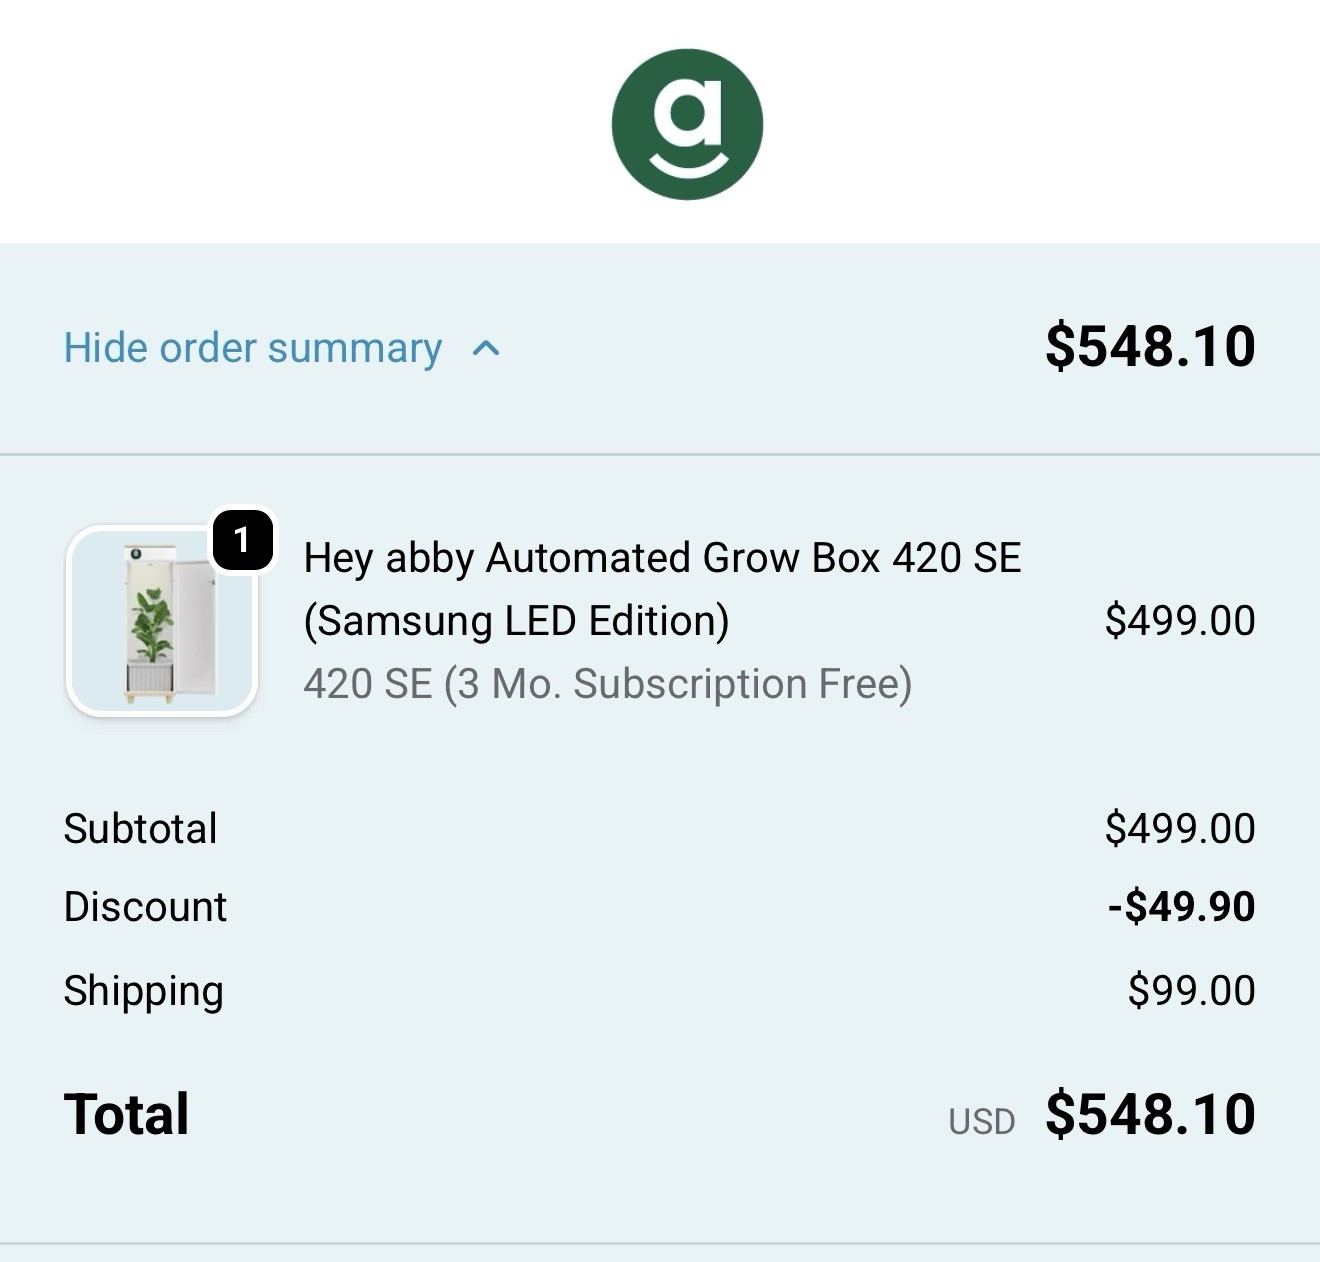Click the product price $499.00

(x=1180, y=620)
